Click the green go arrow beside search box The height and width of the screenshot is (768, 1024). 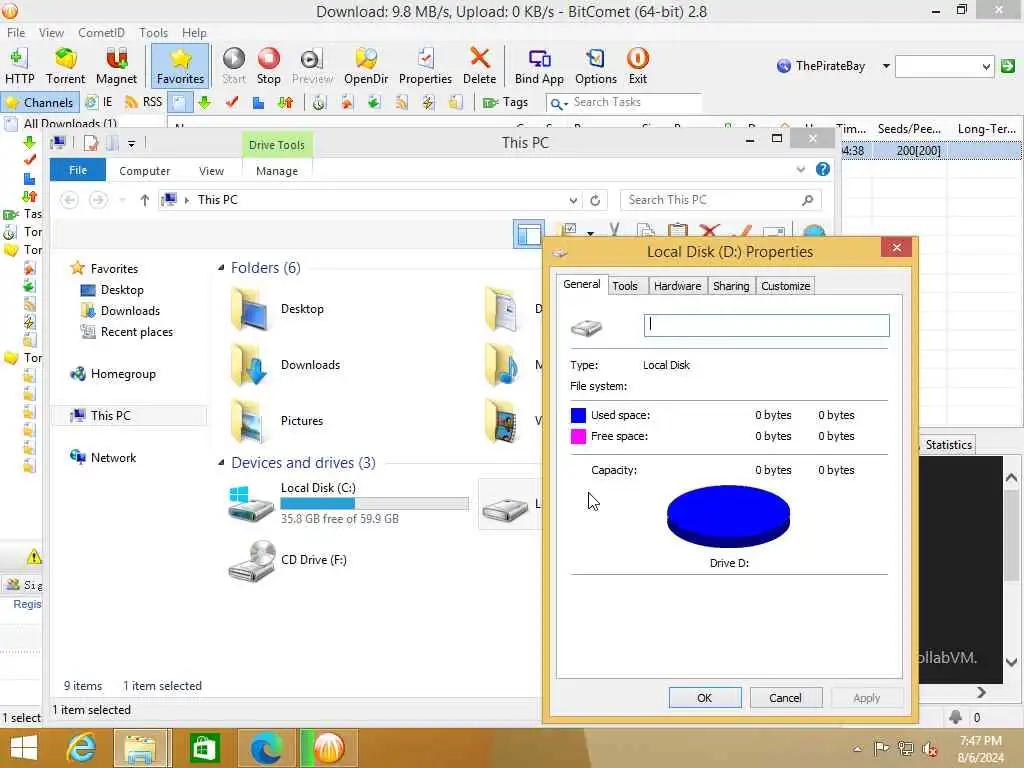pyautogui.click(x=1008, y=66)
